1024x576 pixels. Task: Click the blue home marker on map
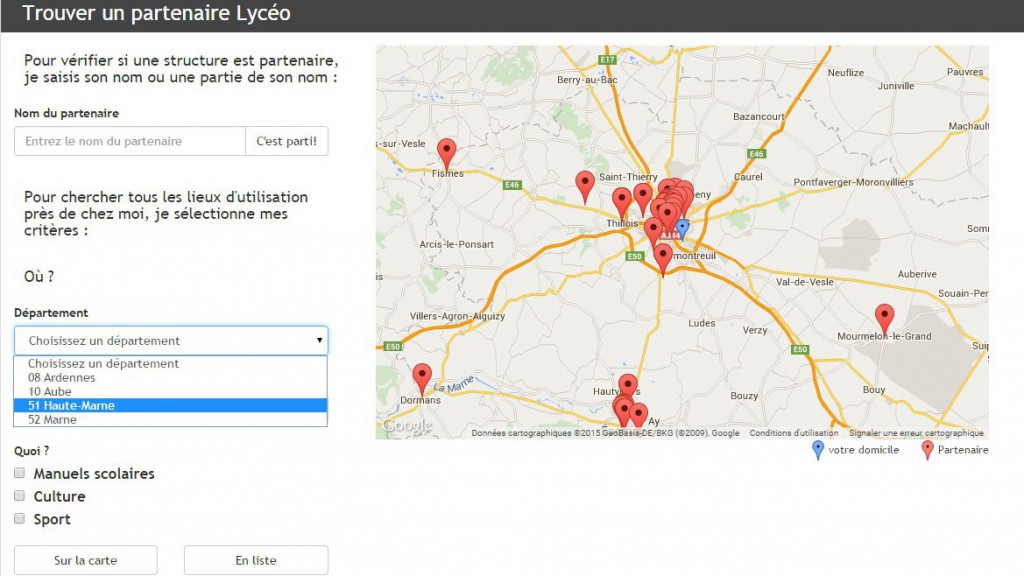[682, 229]
